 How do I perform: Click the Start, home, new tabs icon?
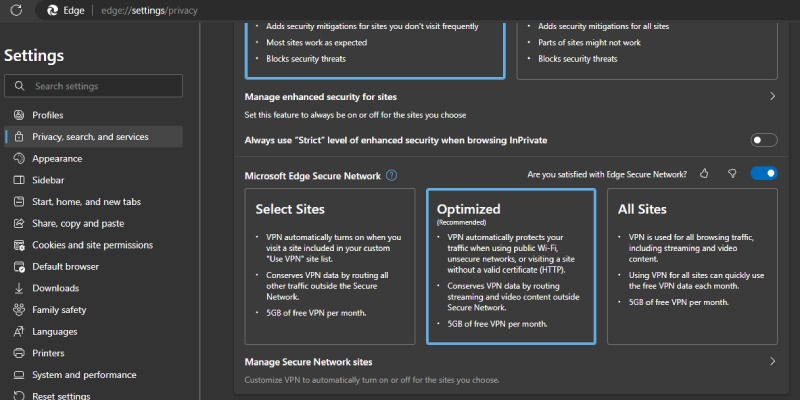(x=19, y=202)
